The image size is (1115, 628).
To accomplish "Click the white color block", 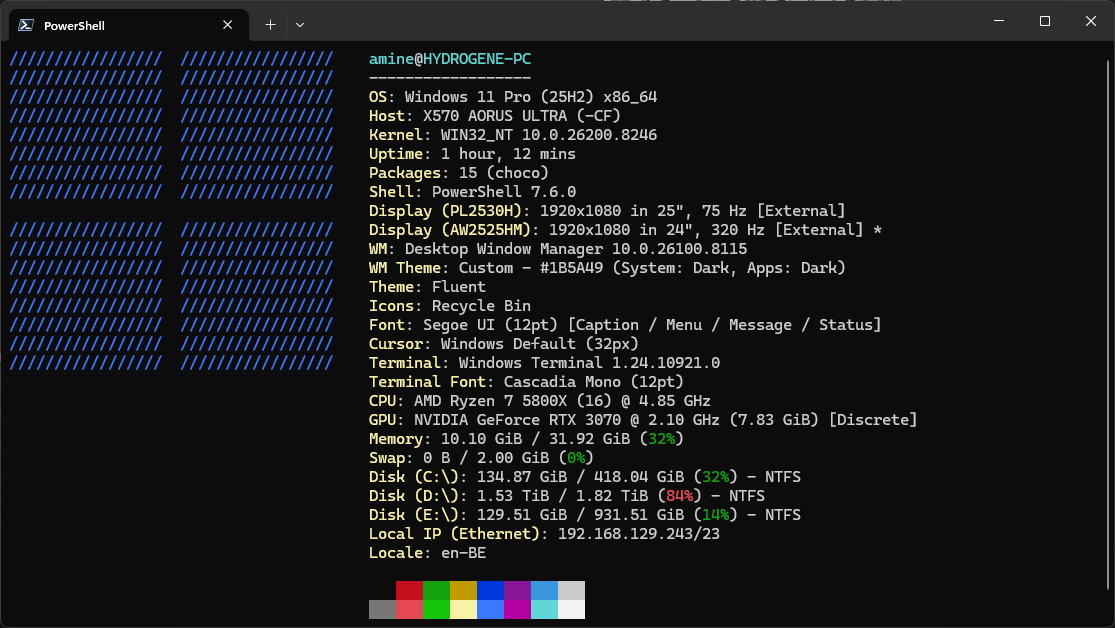I will pyautogui.click(x=572, y=610).
